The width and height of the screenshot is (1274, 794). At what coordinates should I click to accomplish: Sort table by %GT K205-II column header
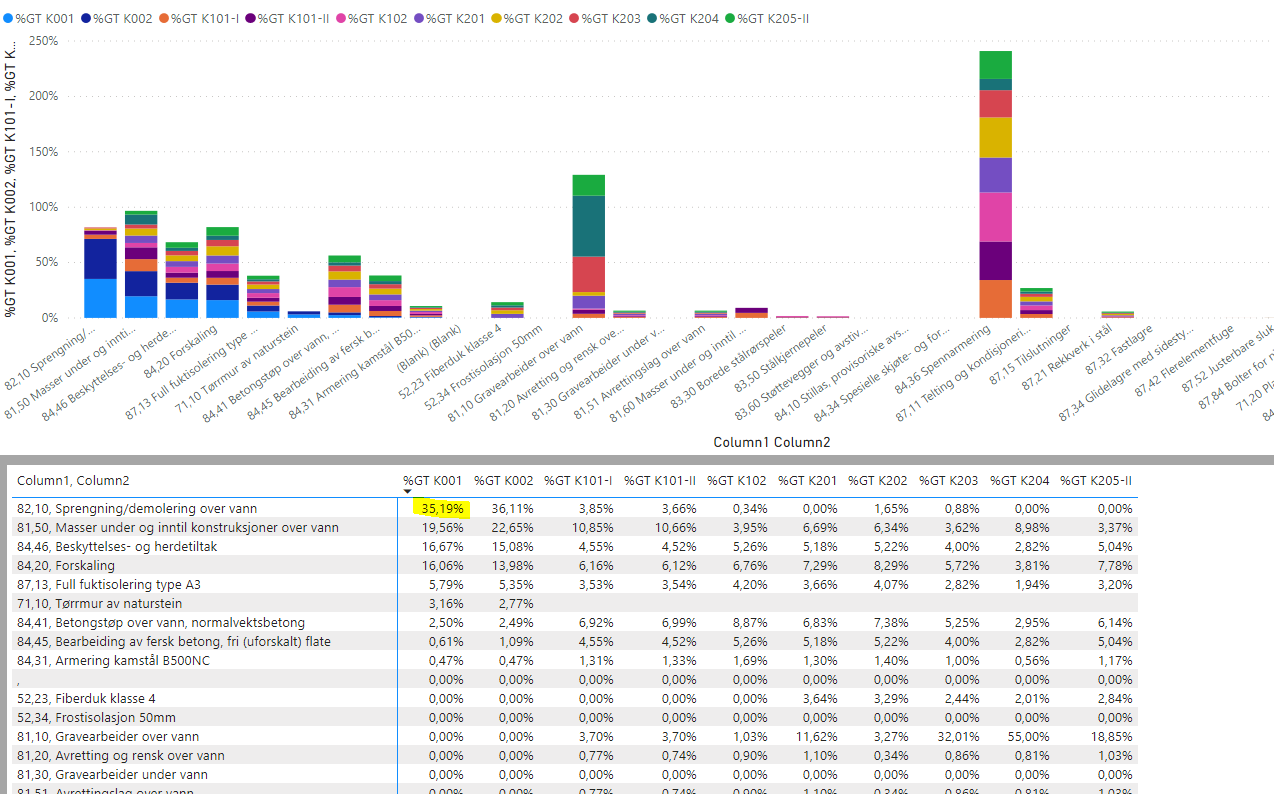[x=1095, y=480]
